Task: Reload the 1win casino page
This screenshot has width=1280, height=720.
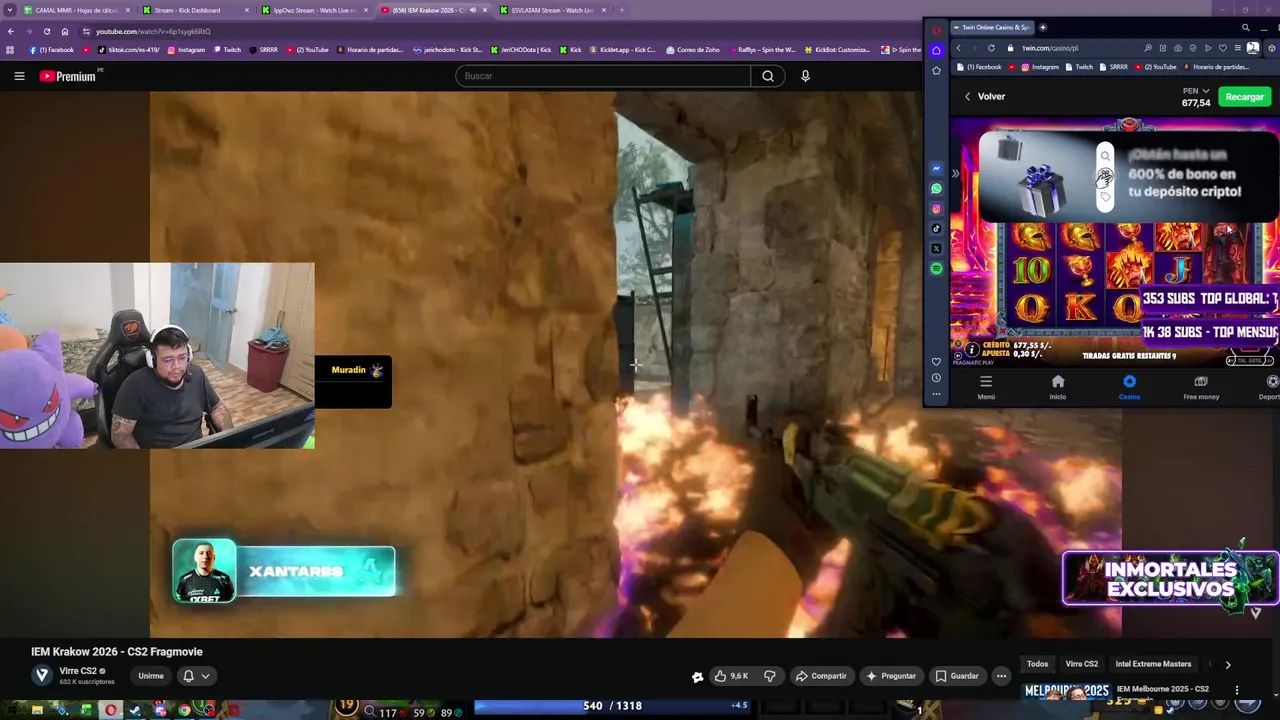Action: 991,48
